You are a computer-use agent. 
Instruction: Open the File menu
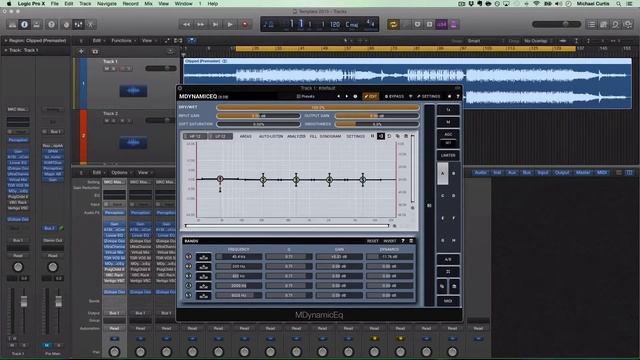[54, 3]
